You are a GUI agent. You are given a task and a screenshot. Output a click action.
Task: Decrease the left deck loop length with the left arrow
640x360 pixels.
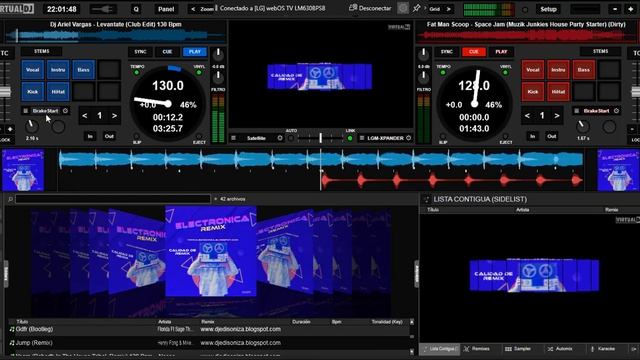(x=84, y=116)
